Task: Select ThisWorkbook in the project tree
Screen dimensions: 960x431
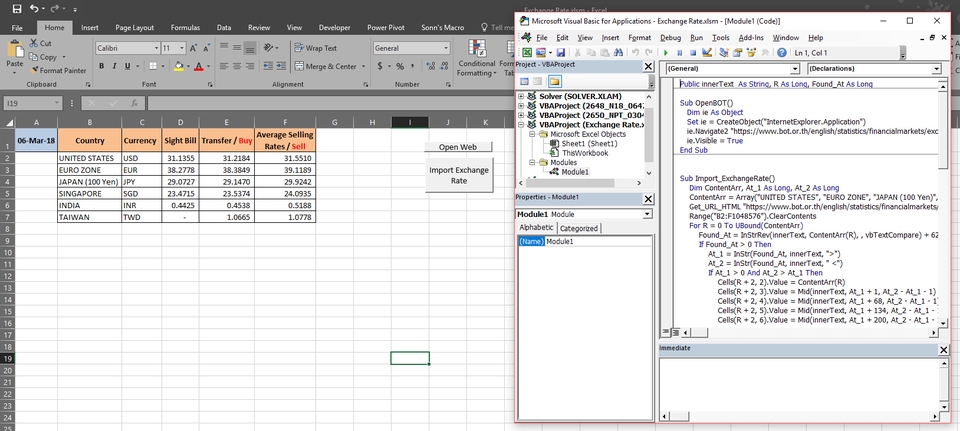Action: (585, 153)
